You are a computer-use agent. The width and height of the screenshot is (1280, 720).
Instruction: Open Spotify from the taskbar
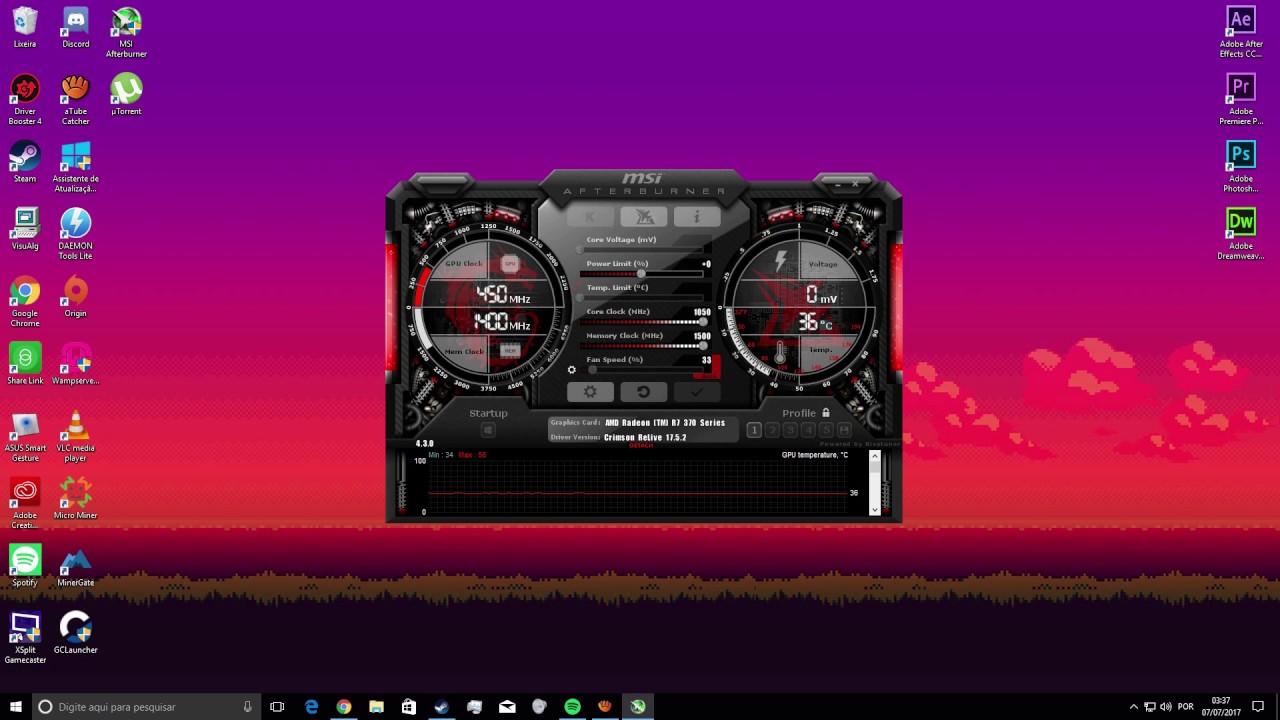pos(572,707)
